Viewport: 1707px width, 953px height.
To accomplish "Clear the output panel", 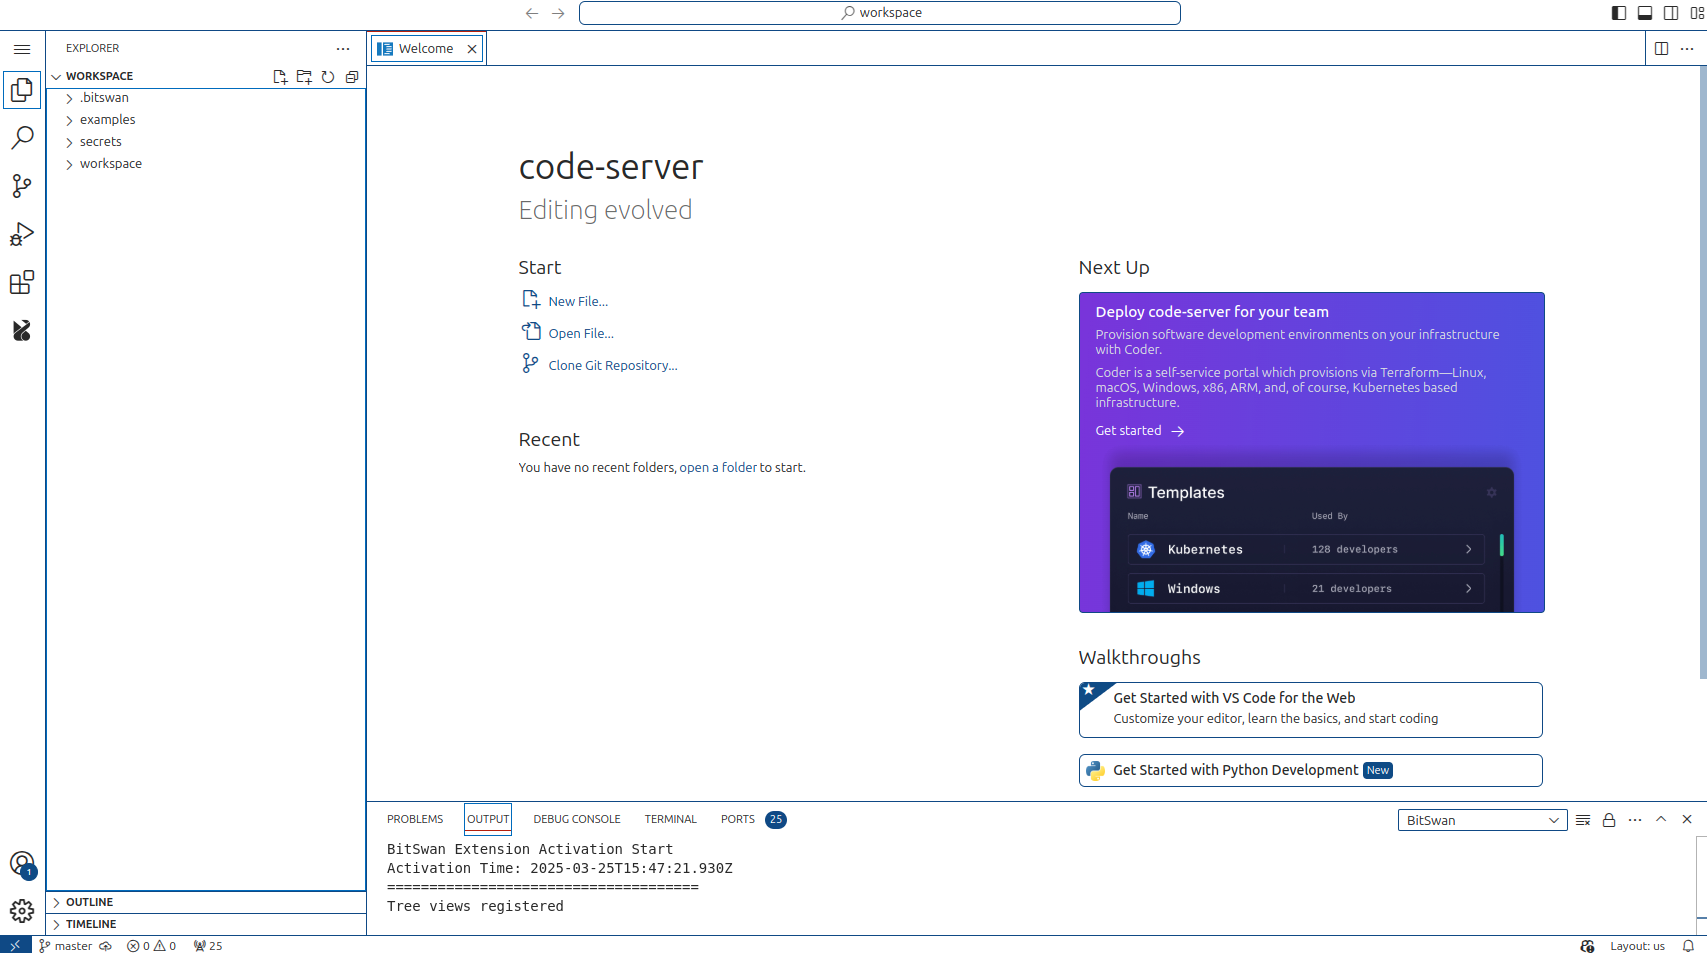I will [x=1583, y=820].
